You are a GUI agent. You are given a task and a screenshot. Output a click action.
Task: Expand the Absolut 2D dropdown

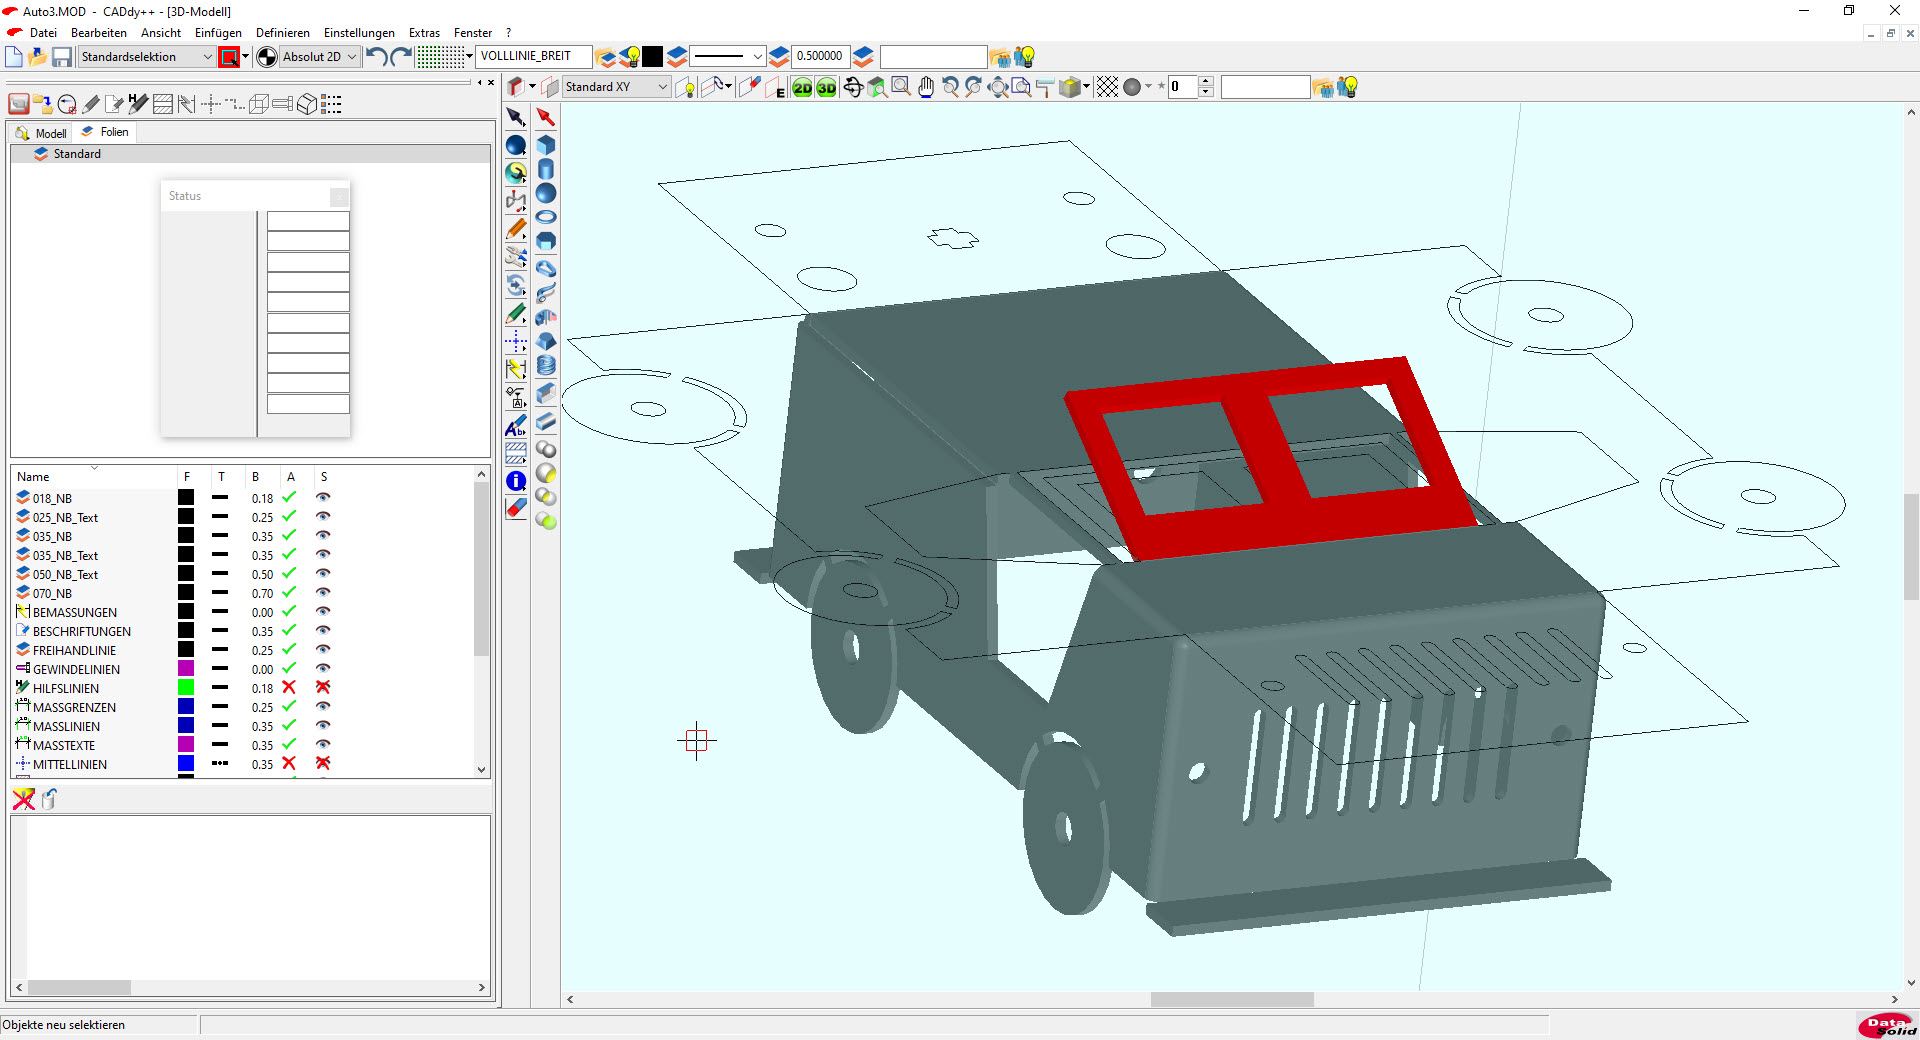(351, 57)
